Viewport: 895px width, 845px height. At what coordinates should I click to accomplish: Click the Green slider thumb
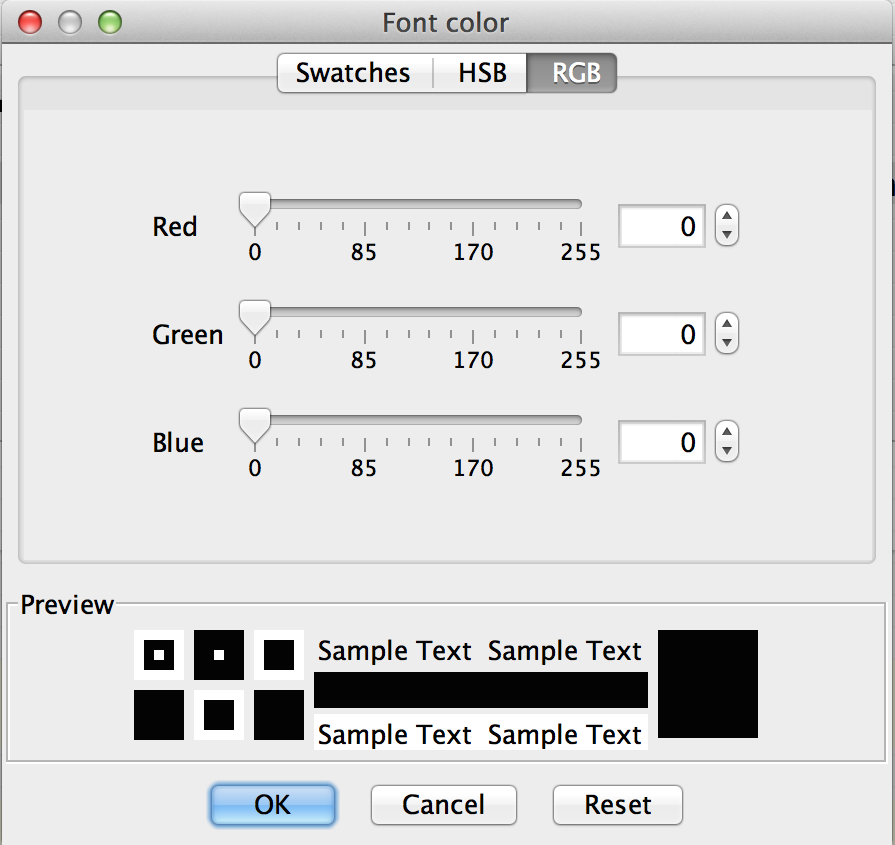pyautogui.click(x=256, y=317)
